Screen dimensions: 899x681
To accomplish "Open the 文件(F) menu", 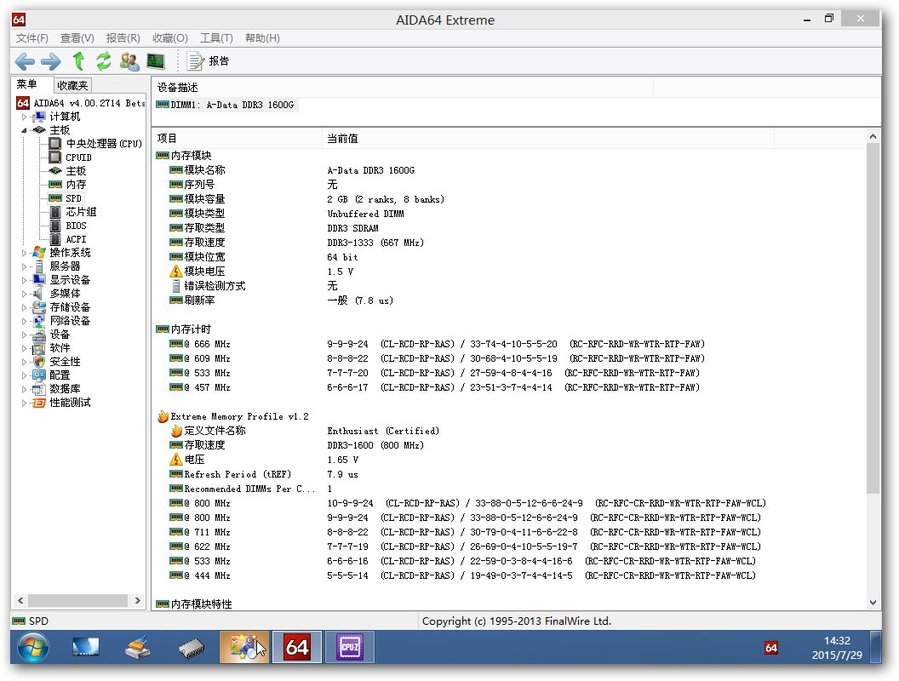I will click(32, 38).
